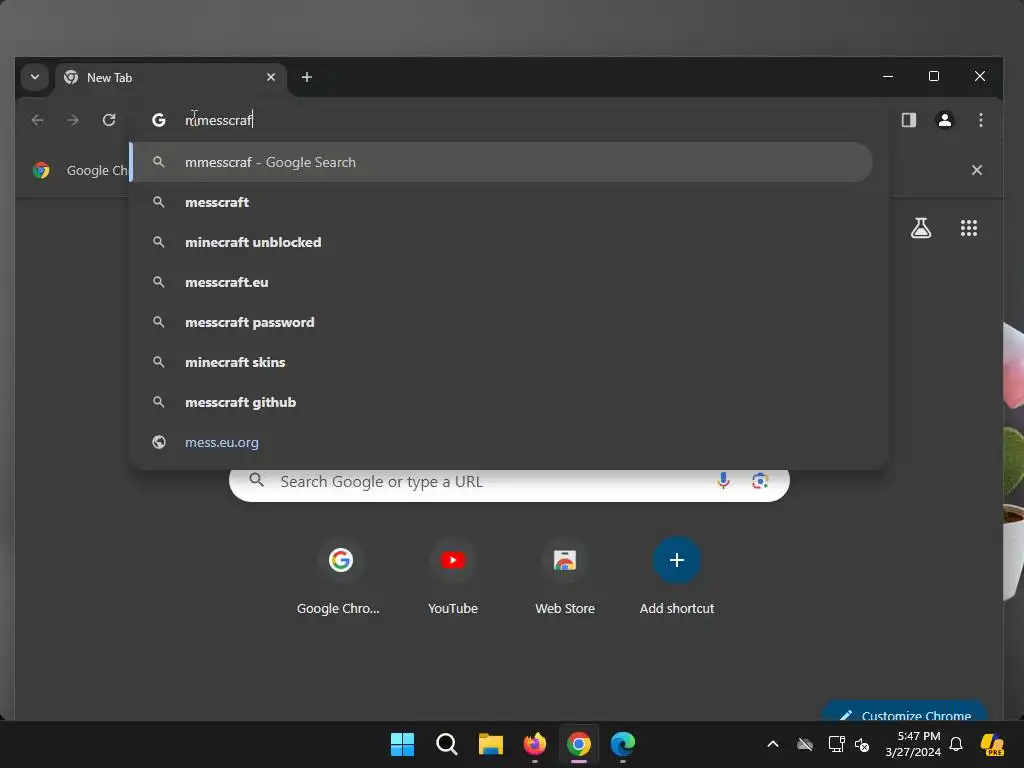
Task: Open the tab search dropdown arrow
Action: coord(35,77)
